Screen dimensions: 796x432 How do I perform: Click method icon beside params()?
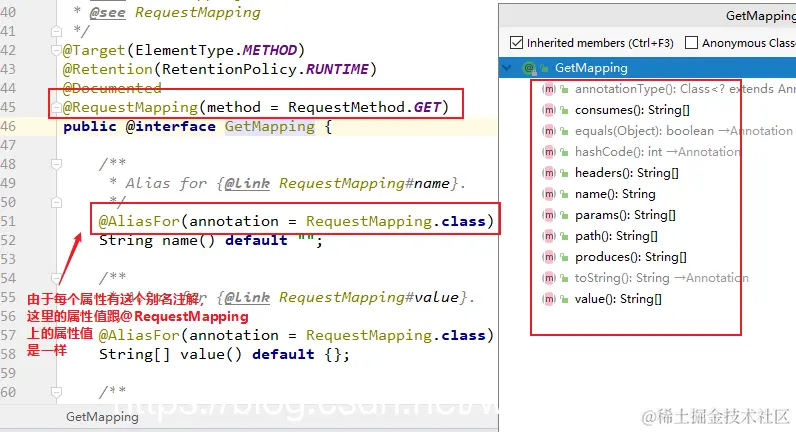click(x=548, y=215)
